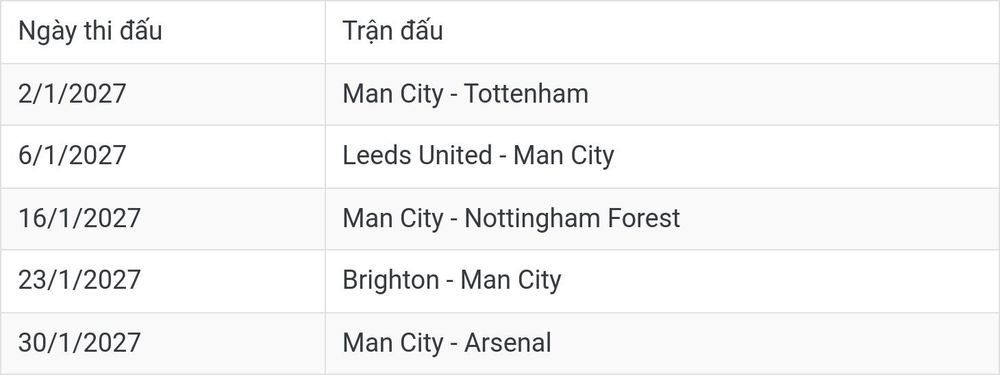Screen dimensions: 1000x375
Task: Click "Man City" in the Tottenham row
Action: (392, 94)
